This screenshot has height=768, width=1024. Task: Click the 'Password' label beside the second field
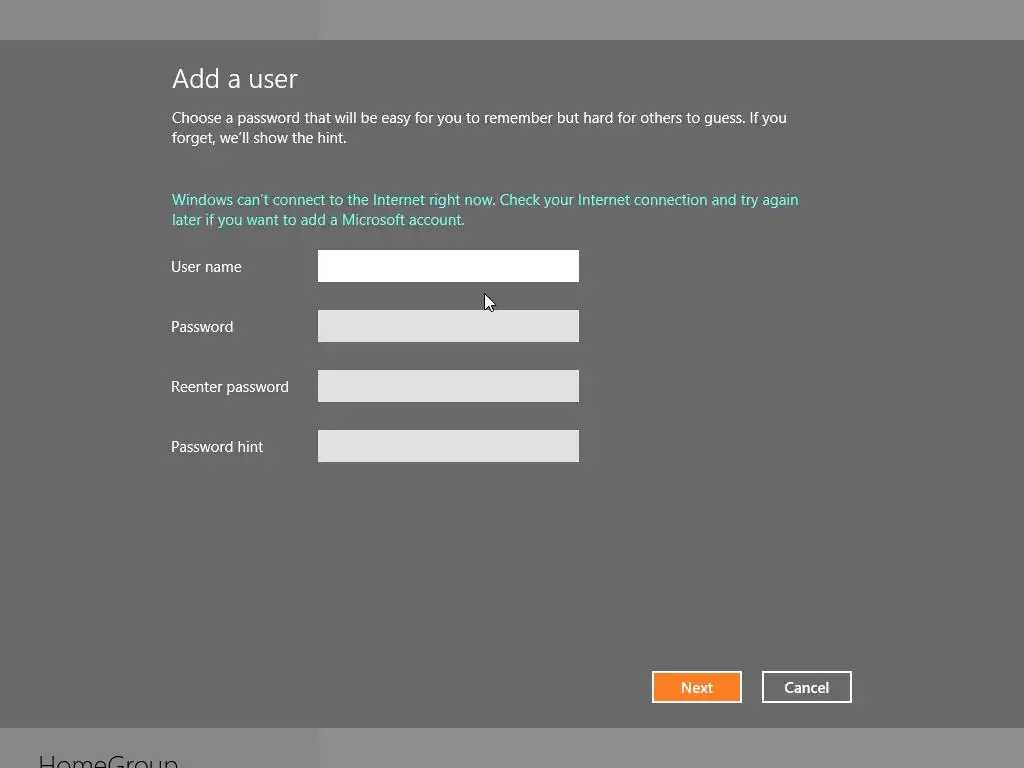202,327
